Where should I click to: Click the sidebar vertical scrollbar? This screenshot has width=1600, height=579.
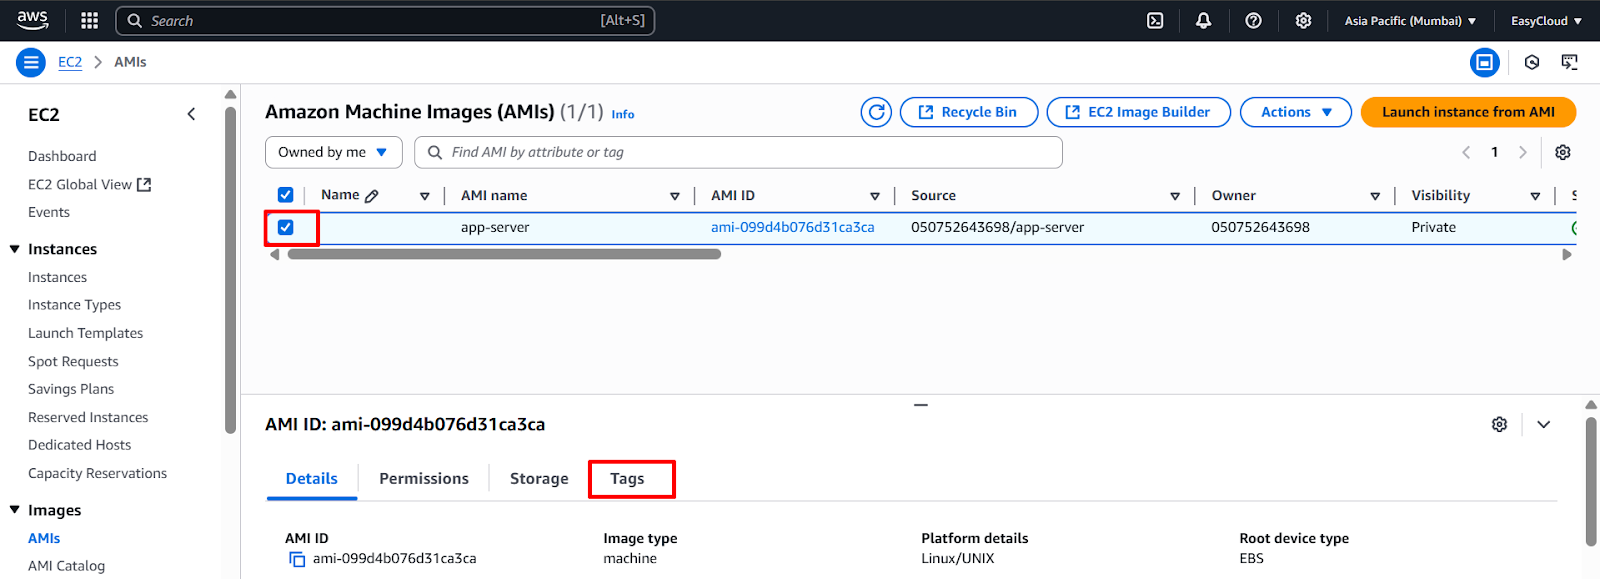point(231,270)
